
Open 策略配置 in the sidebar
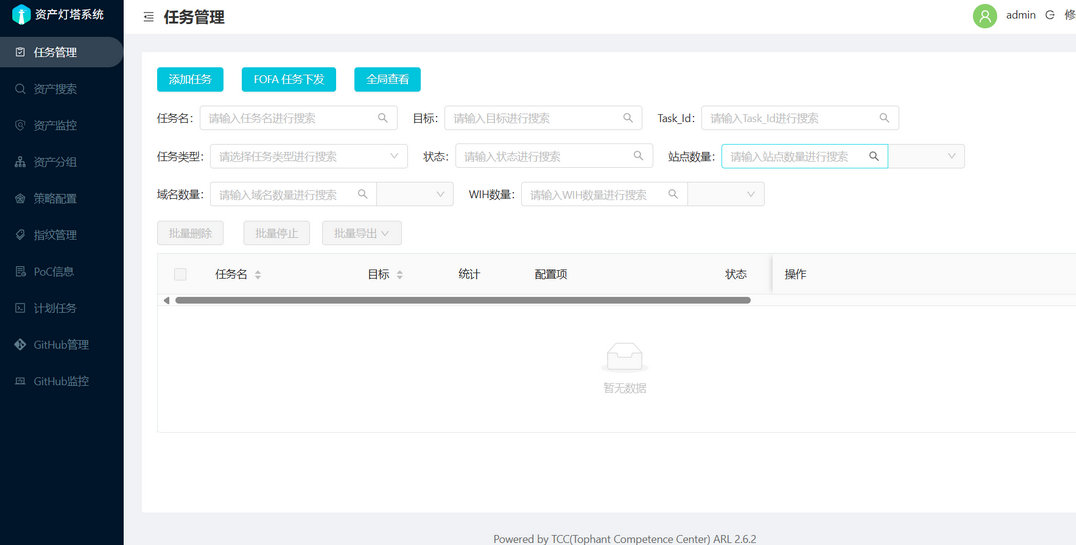tap(62, 198)
